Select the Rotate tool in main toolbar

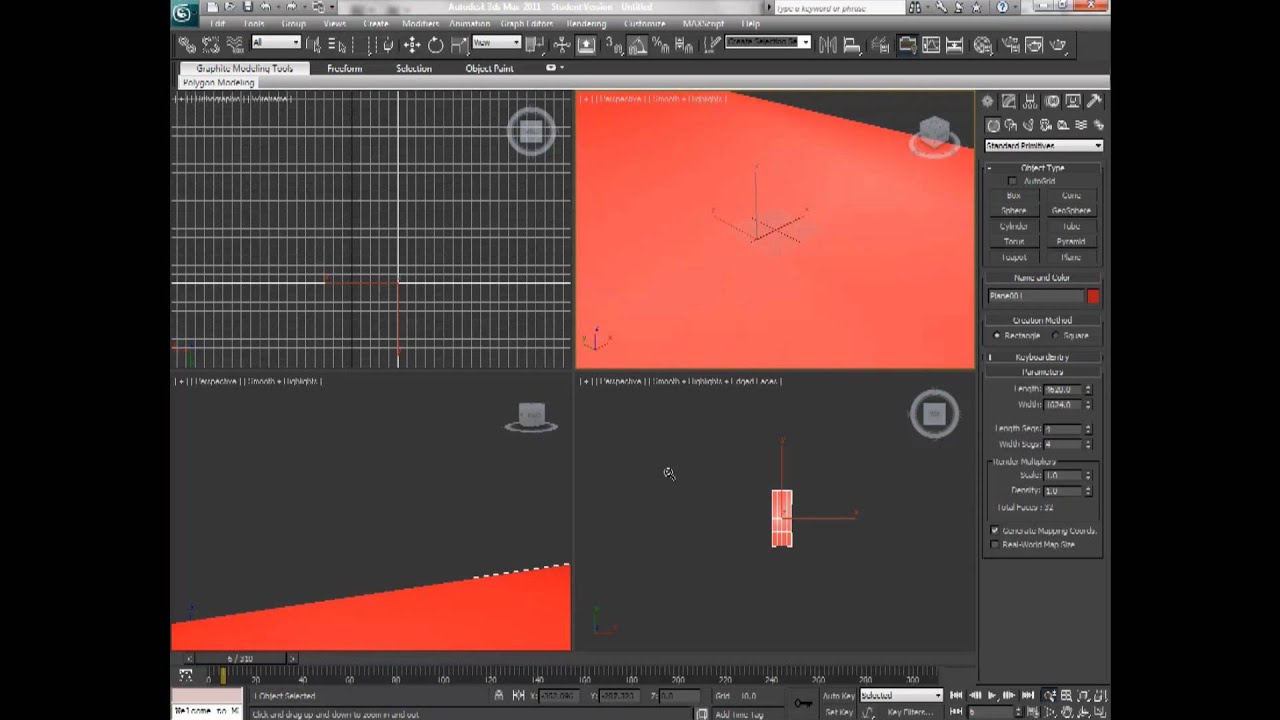coord(436,45)
